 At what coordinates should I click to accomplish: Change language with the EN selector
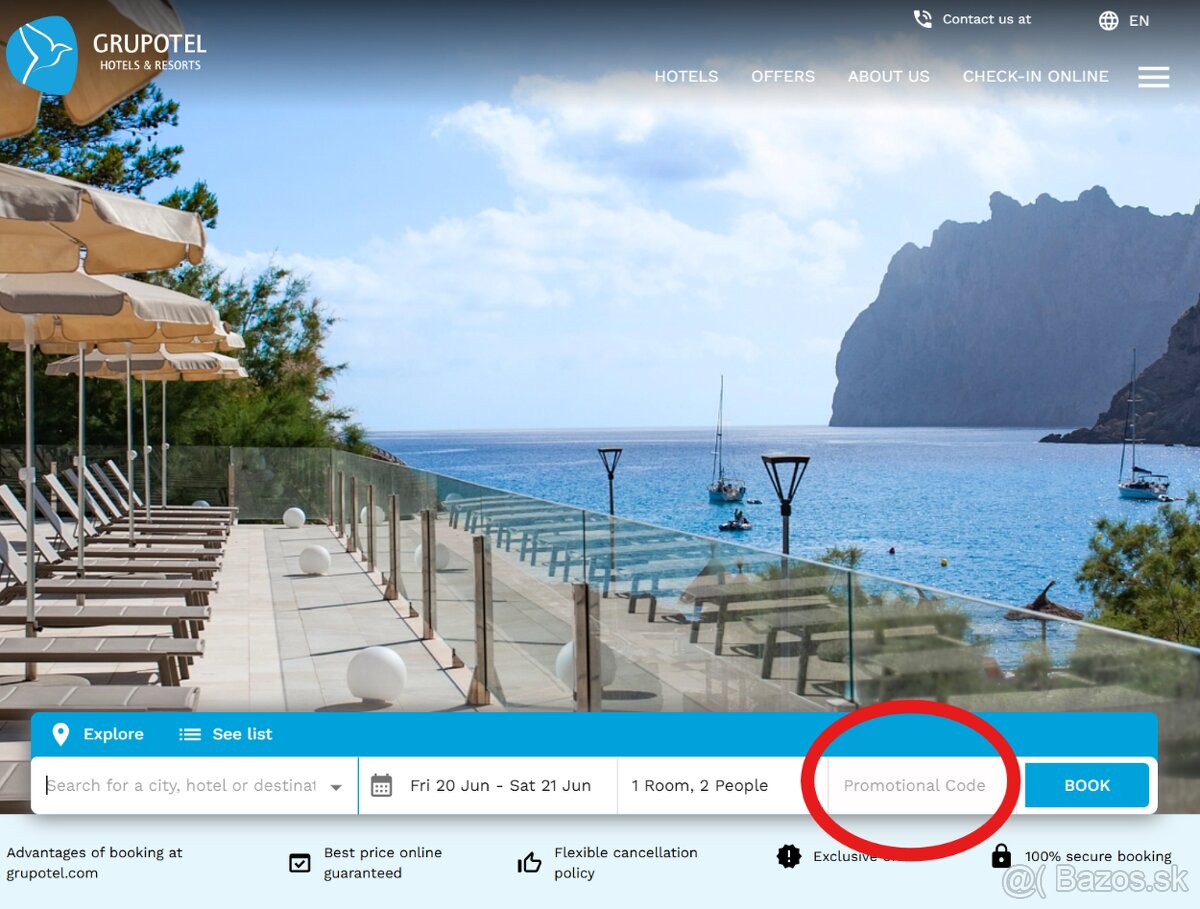[1139, 21]
